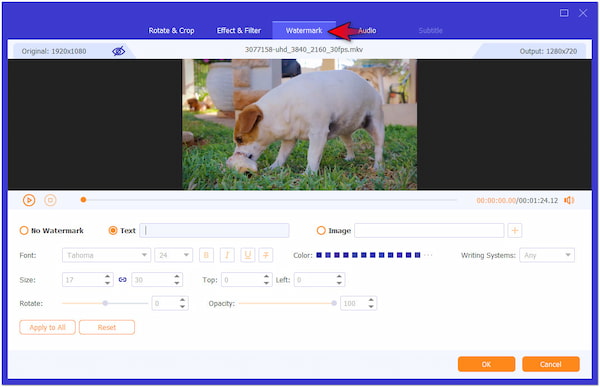Viewport: 600px width, 387px height.
Task: Pick the first color swatch
Action: [319, 255]
